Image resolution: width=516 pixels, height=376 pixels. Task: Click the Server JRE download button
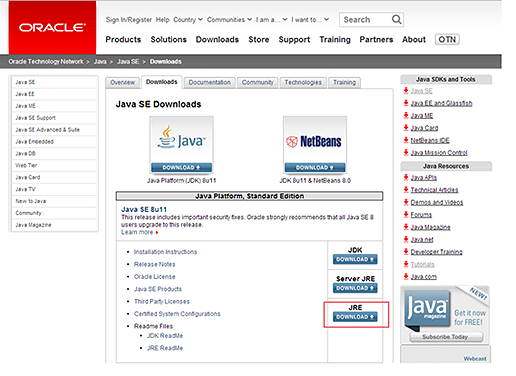click(x=355, y=288)
